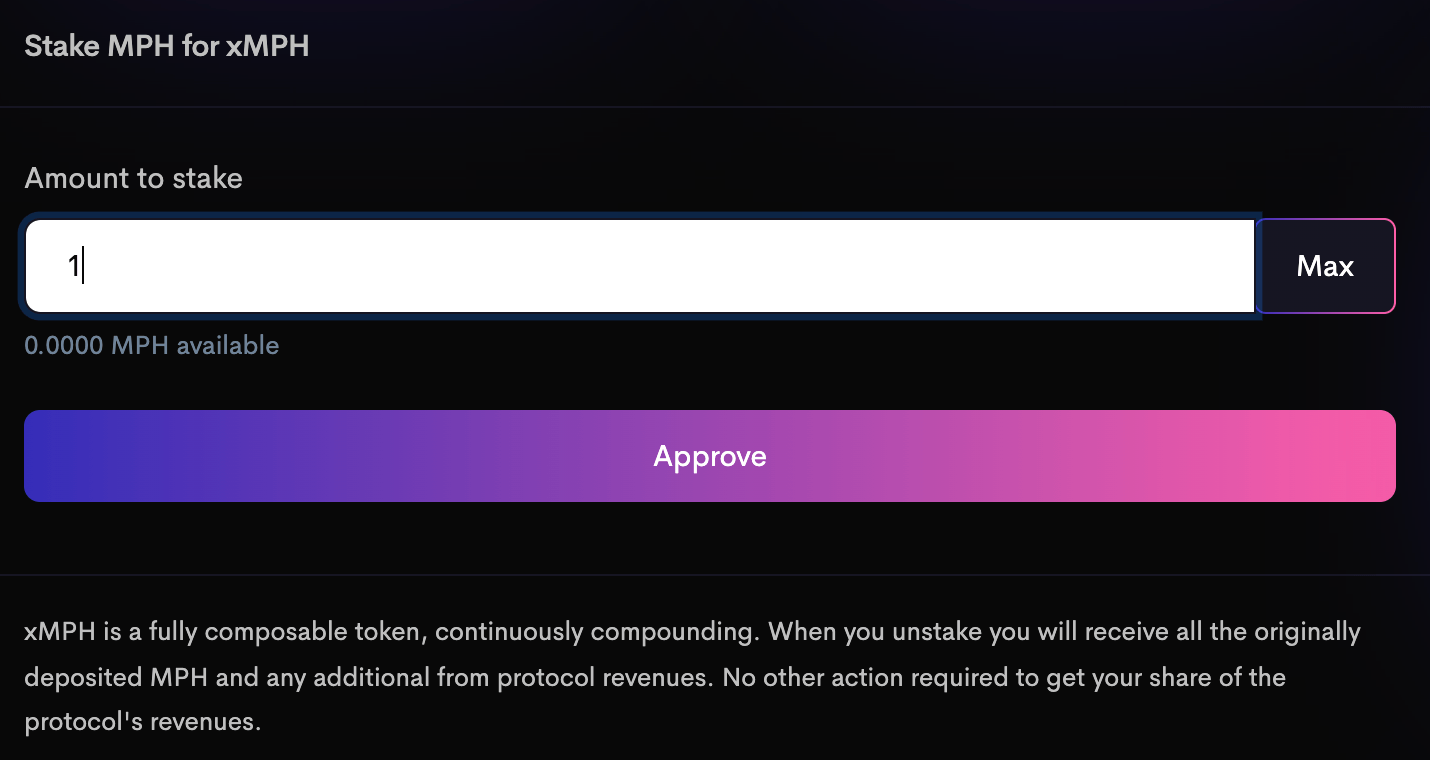Click the divider line above the description
This screenshot has height=760, width=1430.
click(715, 575)
